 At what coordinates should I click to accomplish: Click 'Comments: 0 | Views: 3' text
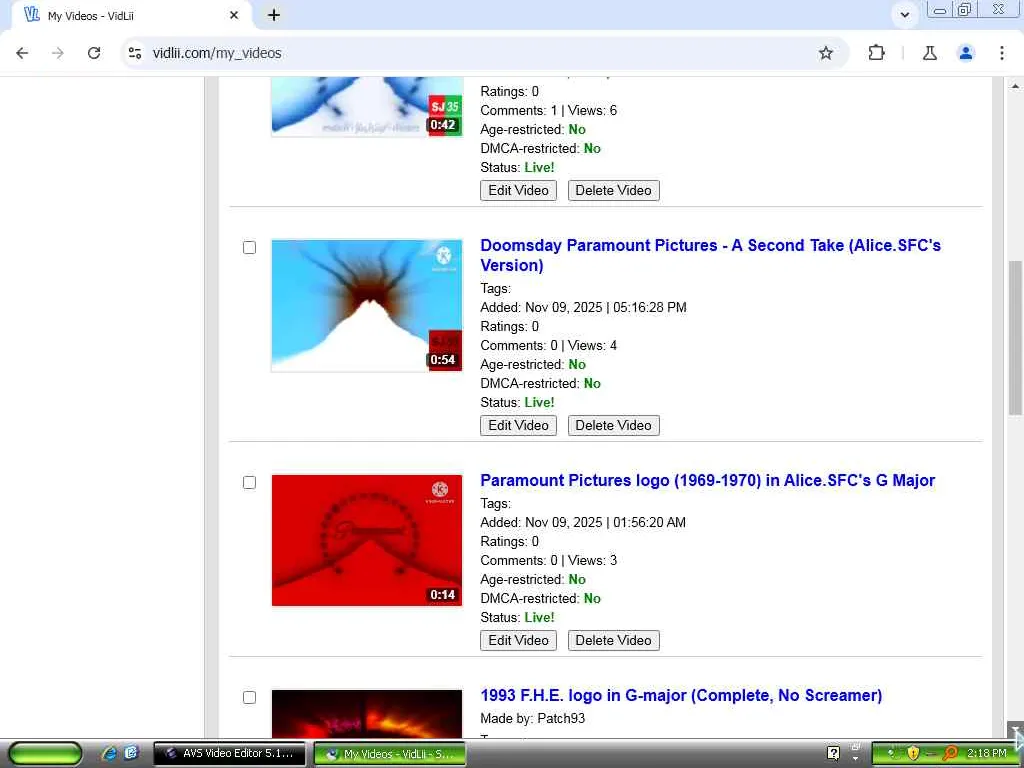tap(549, 560)
